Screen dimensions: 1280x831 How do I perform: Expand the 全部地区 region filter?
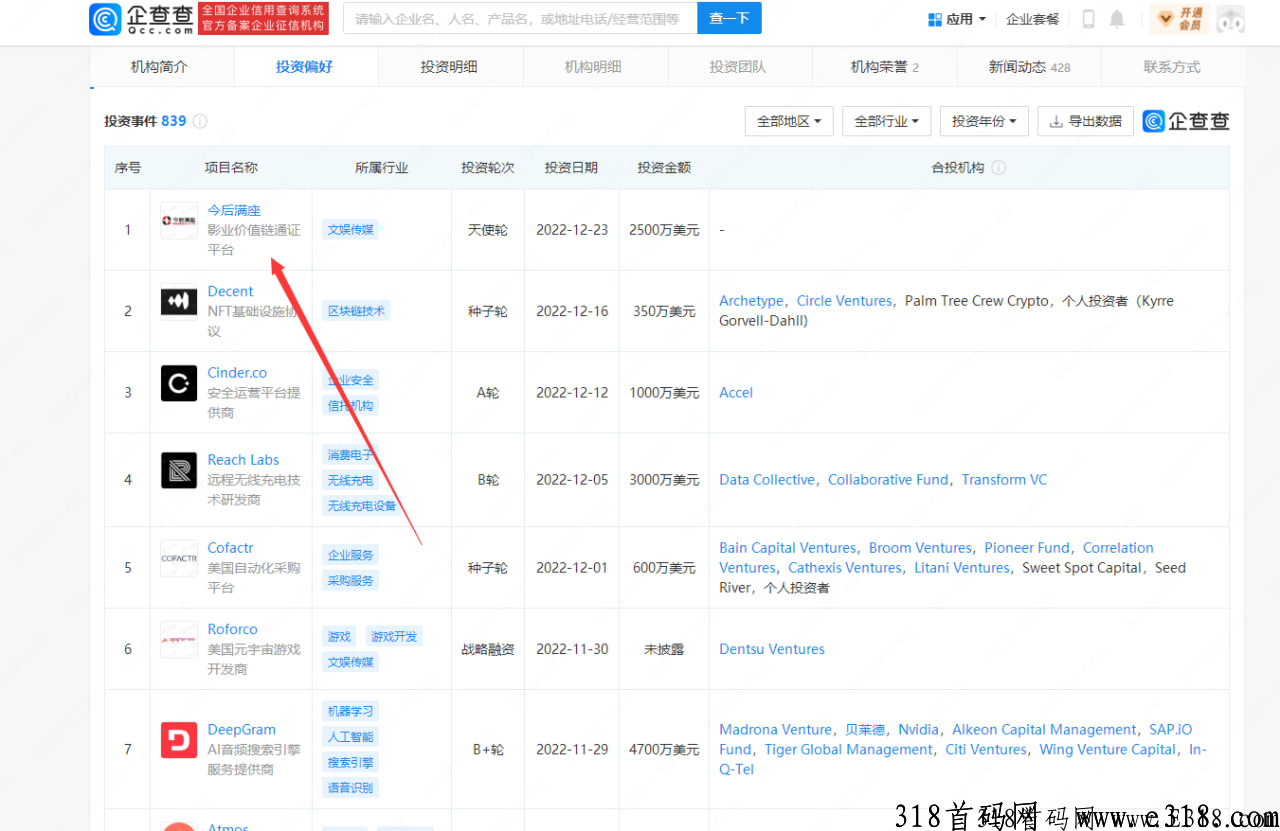click(789, 121)
